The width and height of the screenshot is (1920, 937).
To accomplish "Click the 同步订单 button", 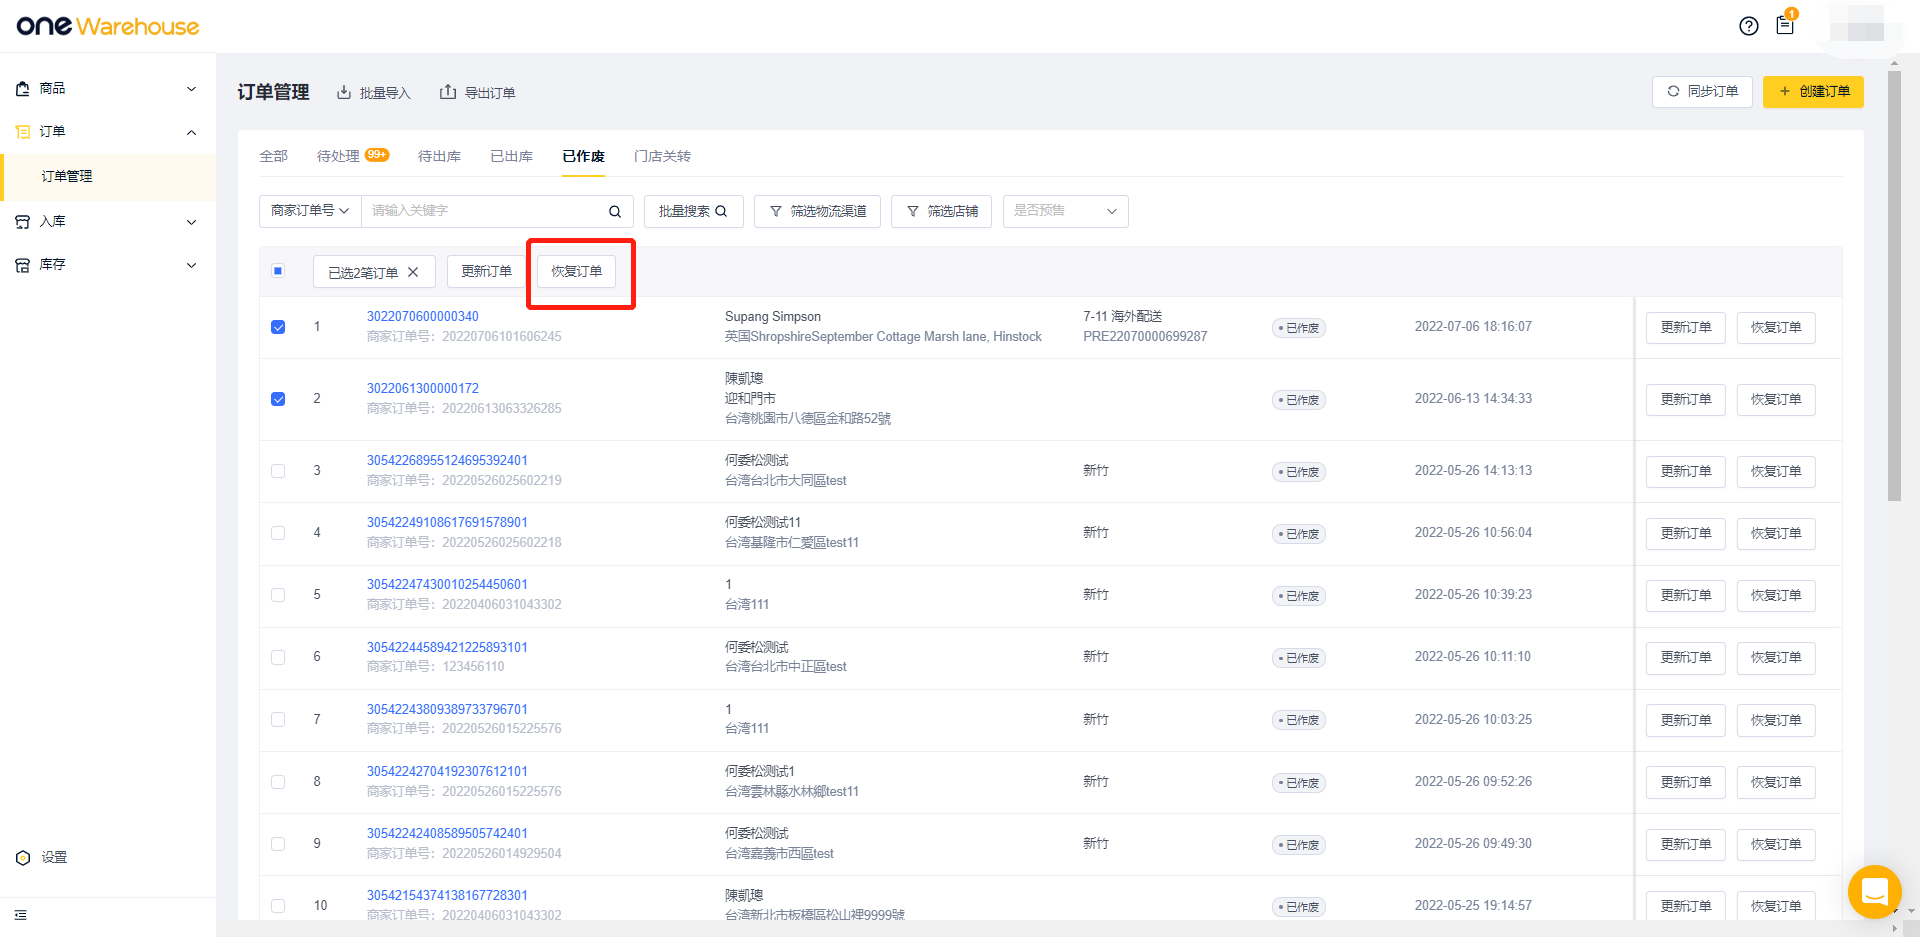I will tap(1702, 91).
